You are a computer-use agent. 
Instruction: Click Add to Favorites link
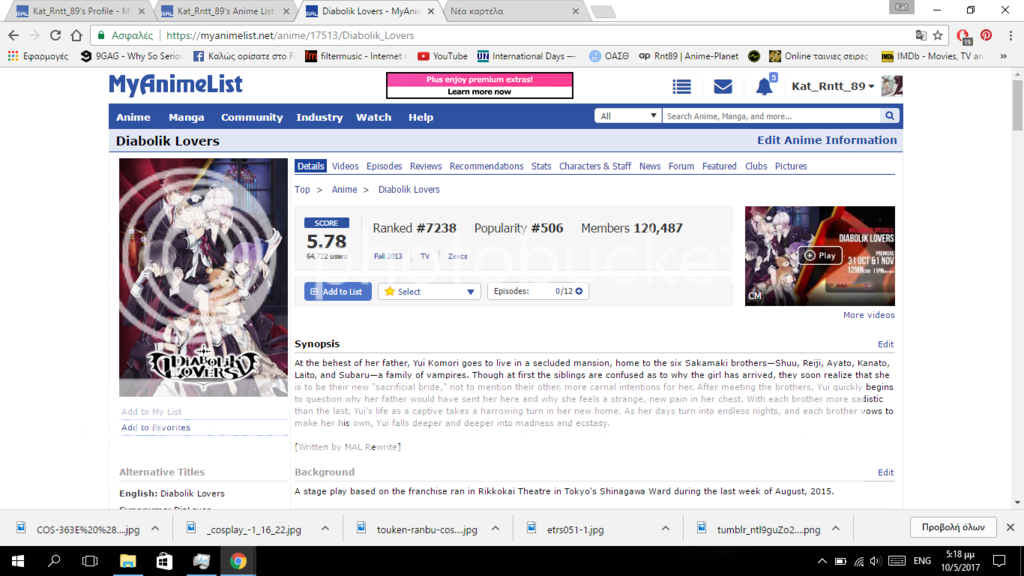155,428
